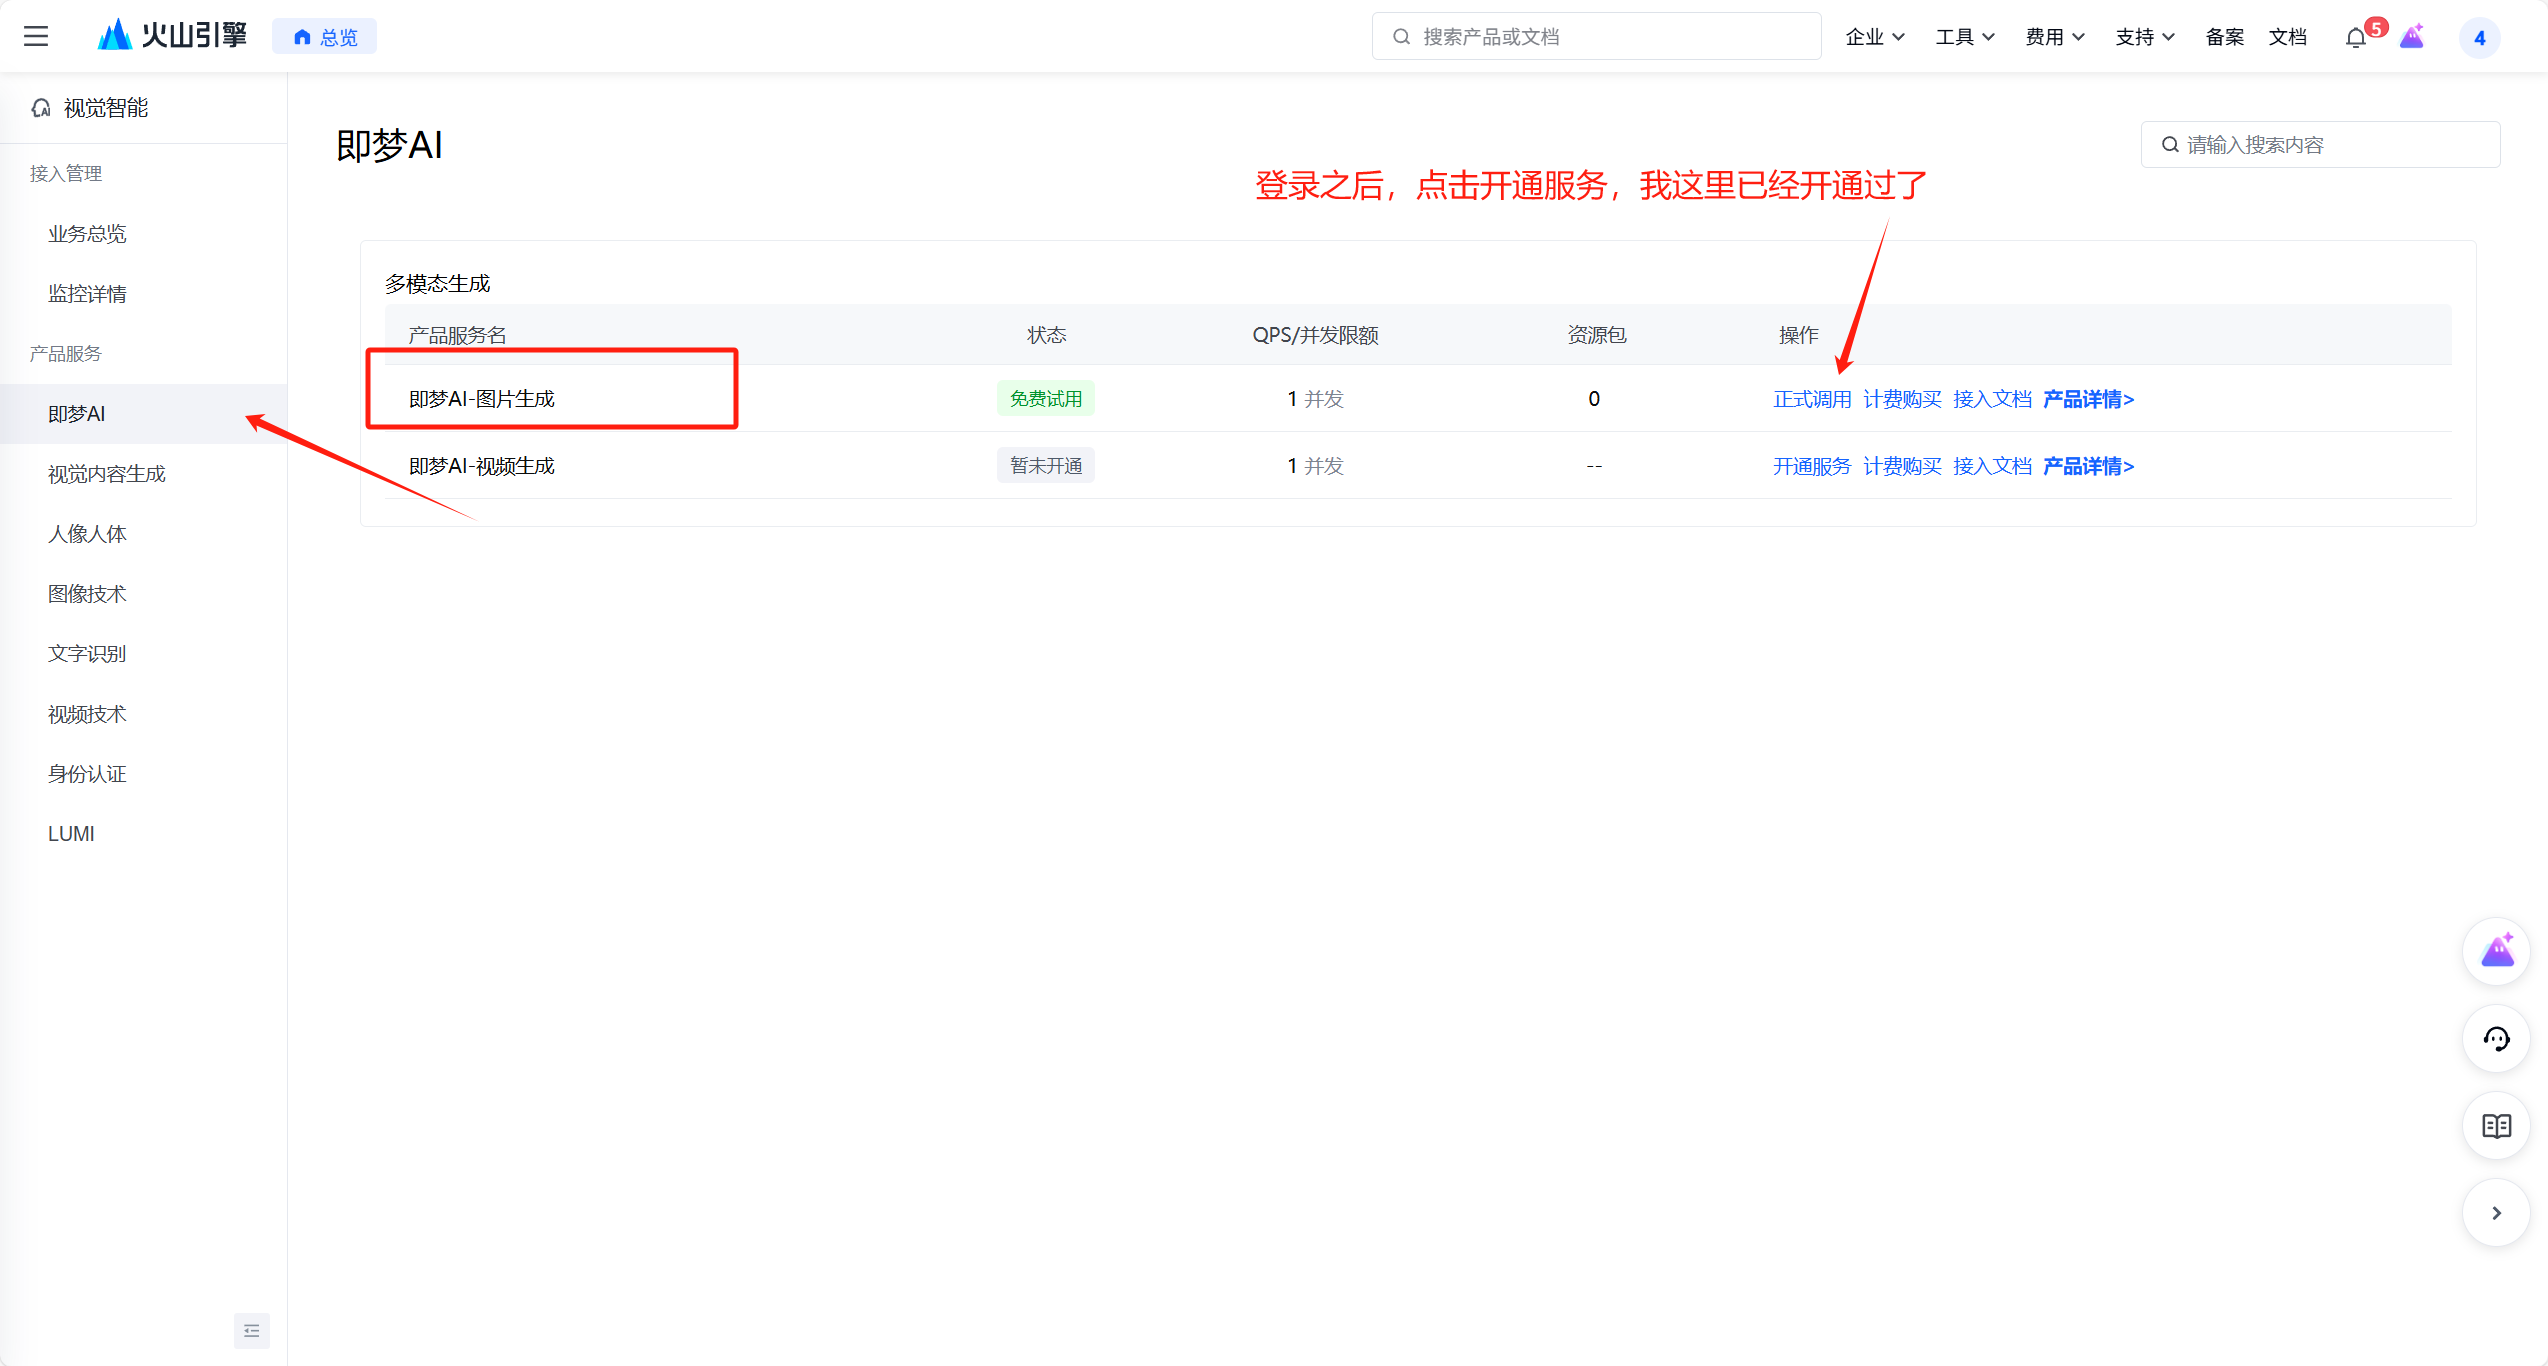Click 正式调用 for 即梦AI-图片生成
Screen dimensions: 2548x1366
point(1812,399)
